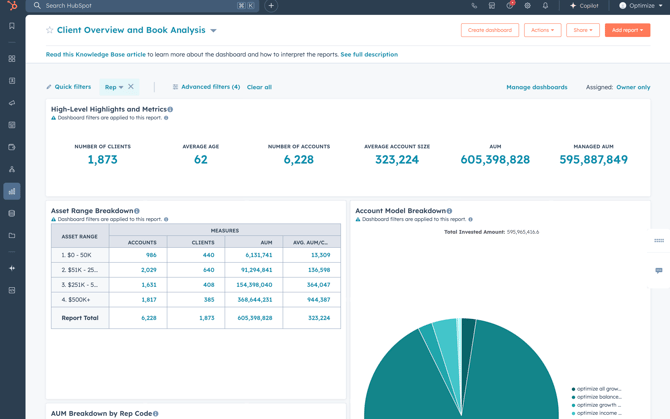Favorite the dashboard with the star icon
This screenshot has width=670, height=419.
[50, 30]
